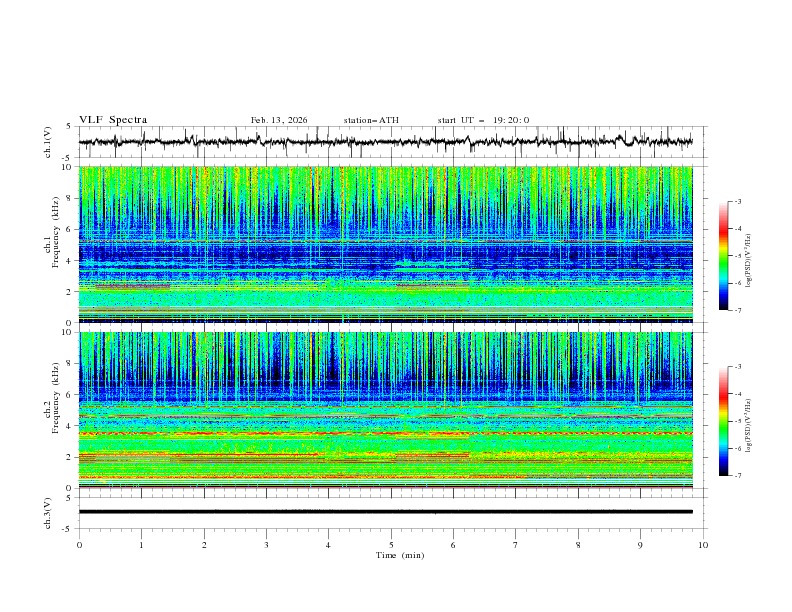Click the 'Feb. 13, 2026' date label
This screenshot has height=612, width=792.
[279, 120]
